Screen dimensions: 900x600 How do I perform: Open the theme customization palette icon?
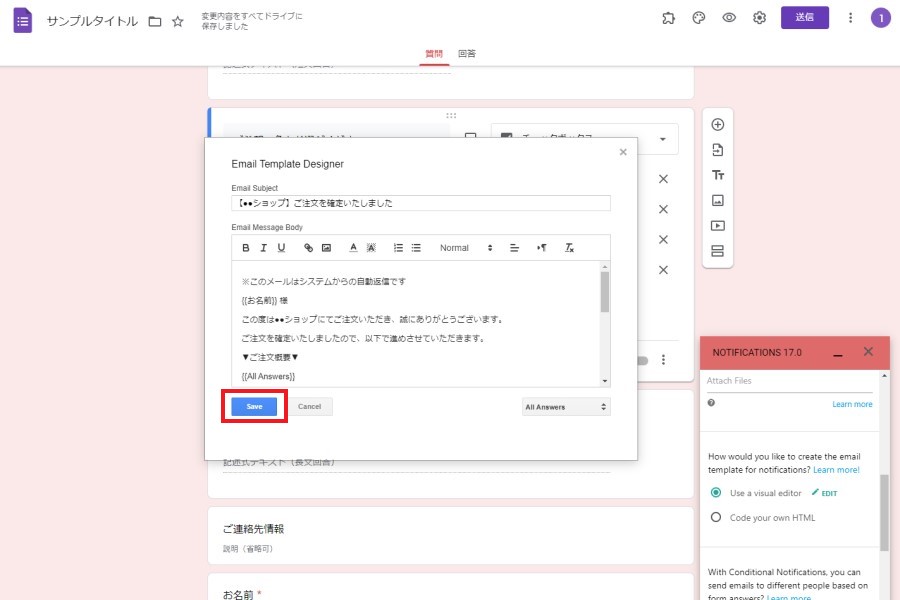(x=699, y=18)
